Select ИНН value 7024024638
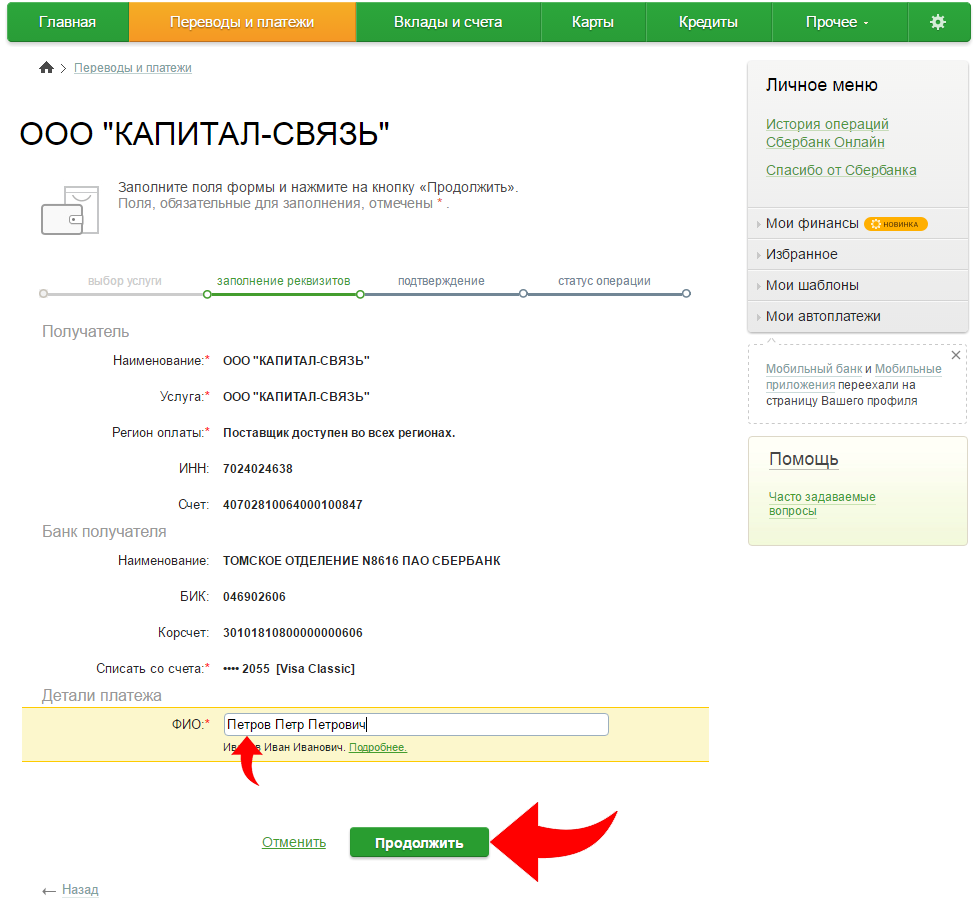 click(x=258, y=468)
